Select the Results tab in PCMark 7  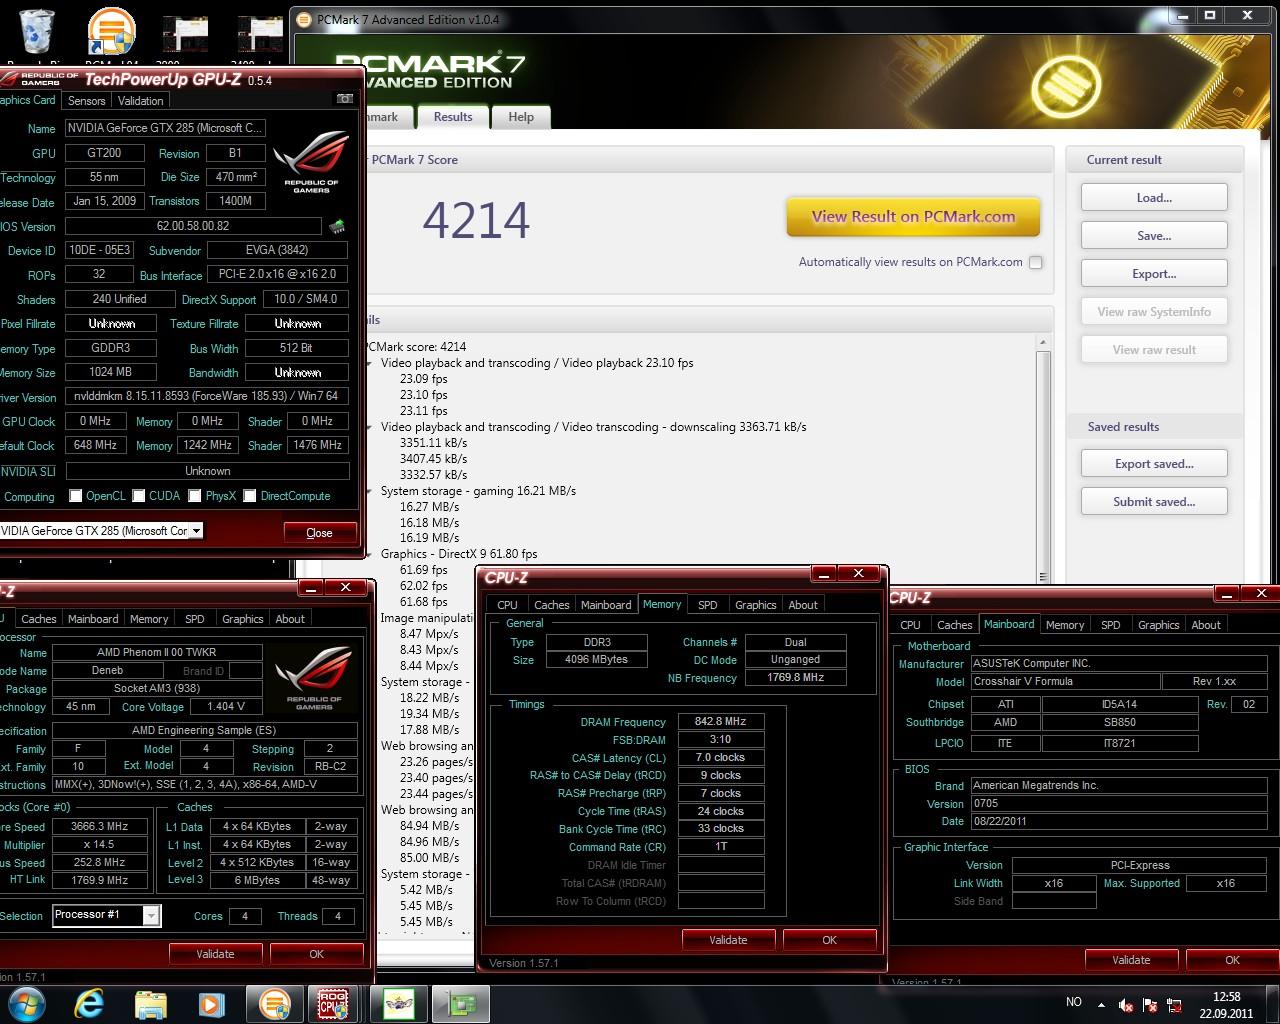453,117
